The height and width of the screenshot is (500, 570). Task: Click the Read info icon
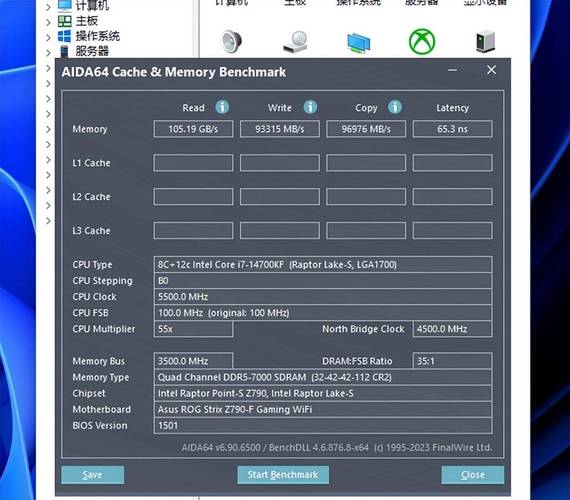point(222,107)
